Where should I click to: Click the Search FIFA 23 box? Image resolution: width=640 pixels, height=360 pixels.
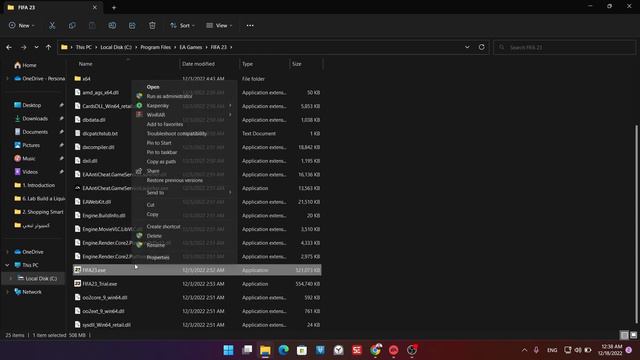[x=564, y=47]
